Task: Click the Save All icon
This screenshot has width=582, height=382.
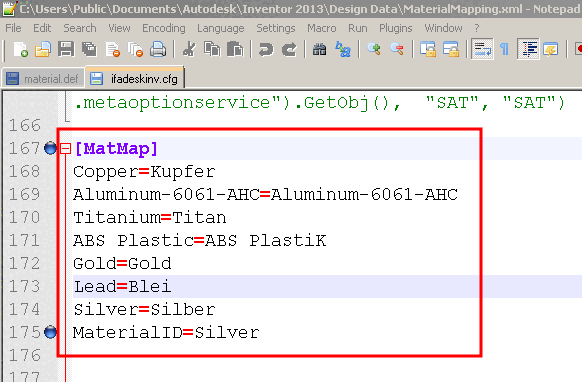Action: click(89, 49)
